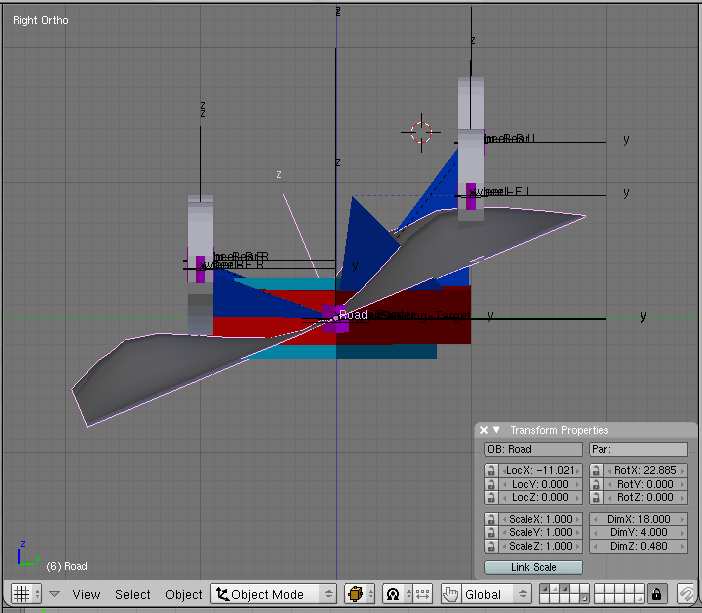
Task: Click the Road object label in viewport
Action: coord(353,314)
